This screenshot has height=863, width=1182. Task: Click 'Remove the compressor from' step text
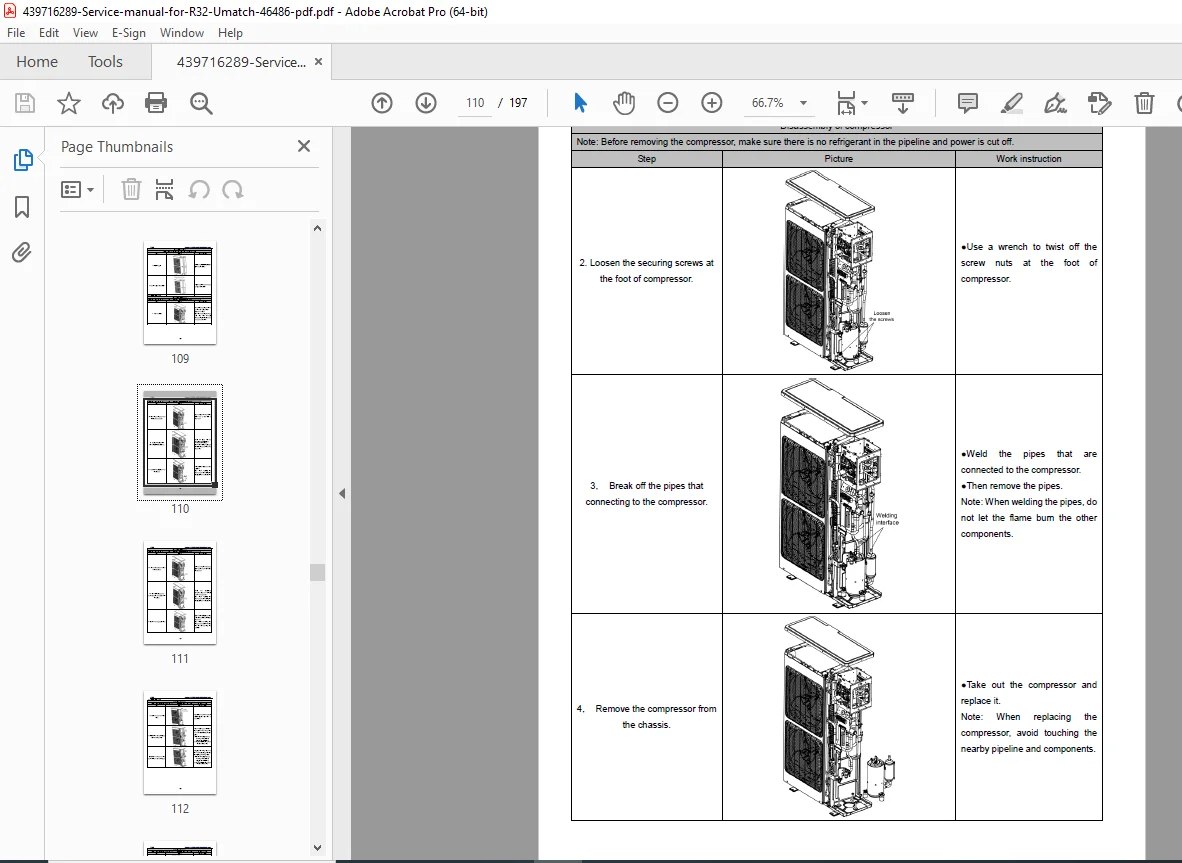647,717
